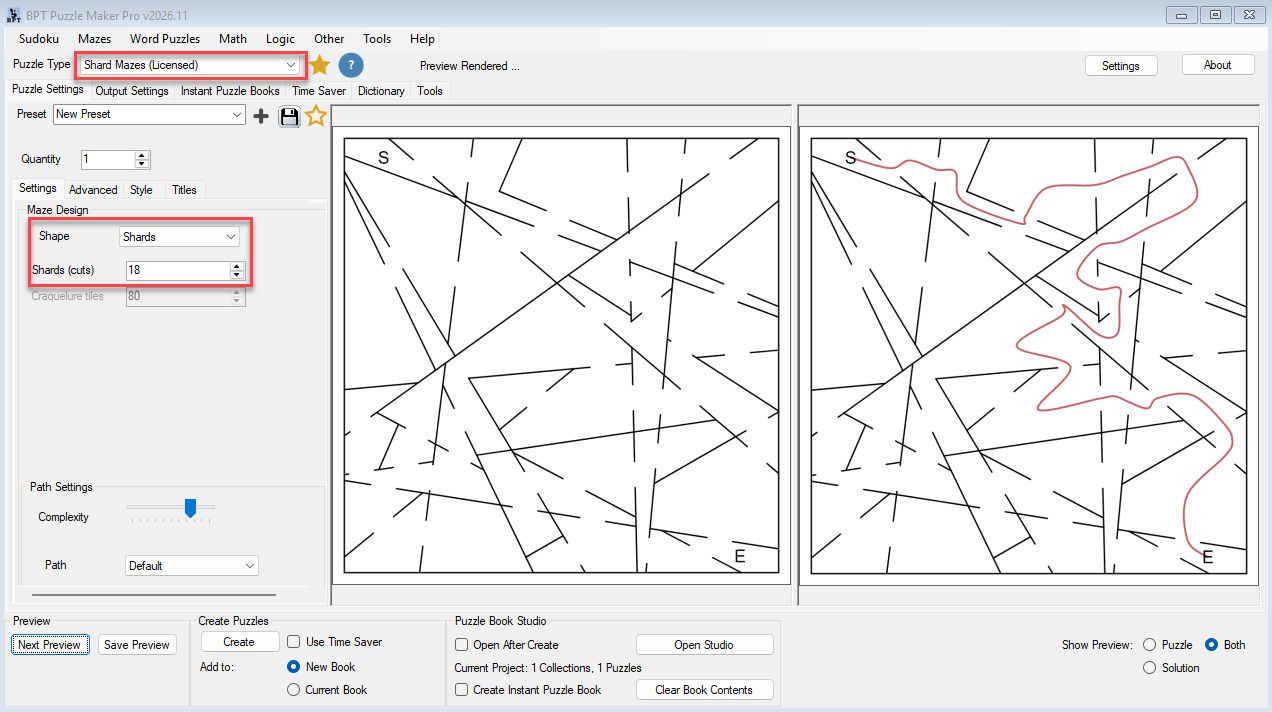Open the Math menu

click(x=233, y=39)
